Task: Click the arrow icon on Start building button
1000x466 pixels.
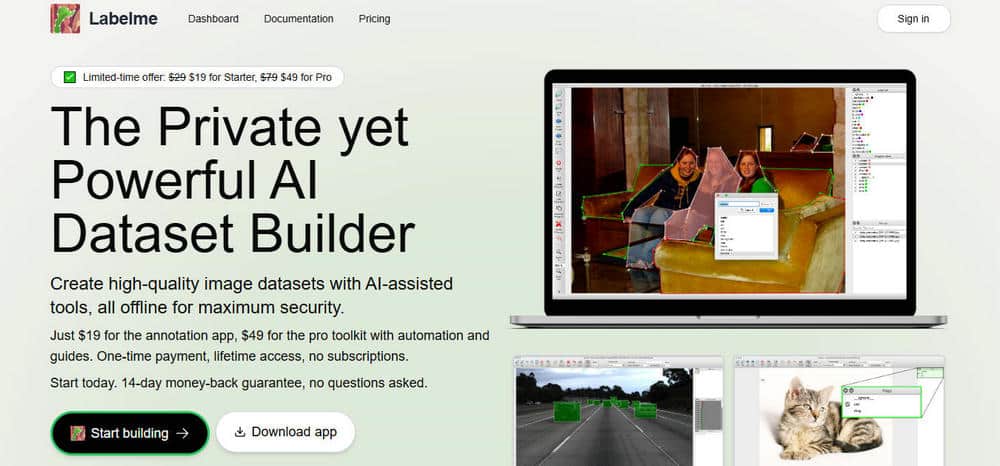Action: 183,433
